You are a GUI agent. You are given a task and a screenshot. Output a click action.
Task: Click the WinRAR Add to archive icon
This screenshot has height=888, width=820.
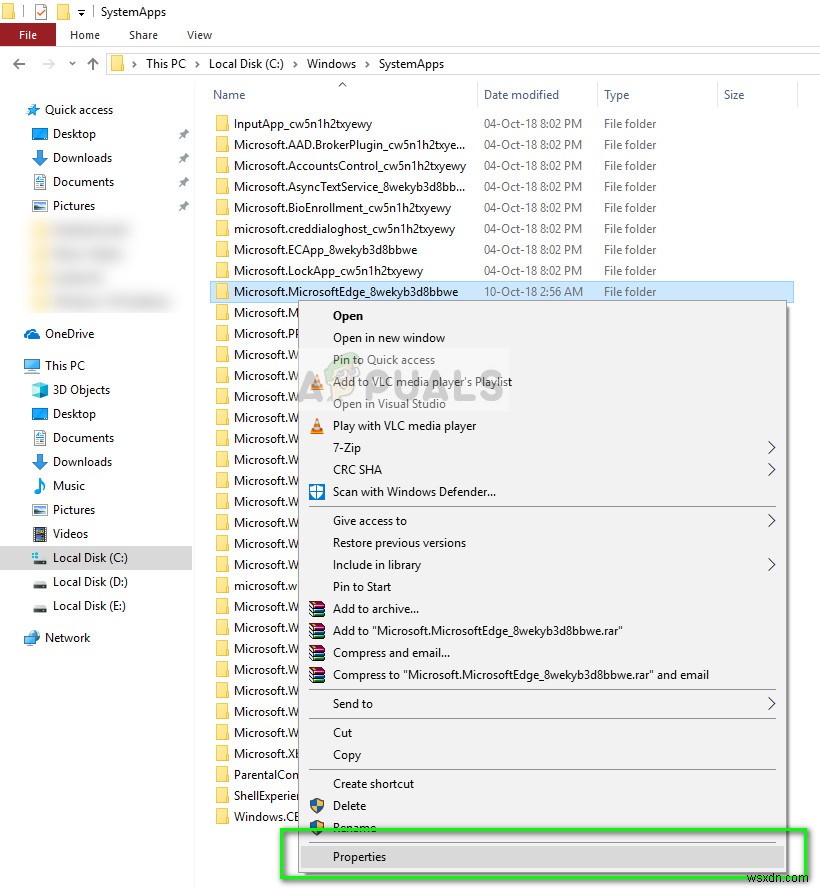pyautogui.click(x=318, y=608)
